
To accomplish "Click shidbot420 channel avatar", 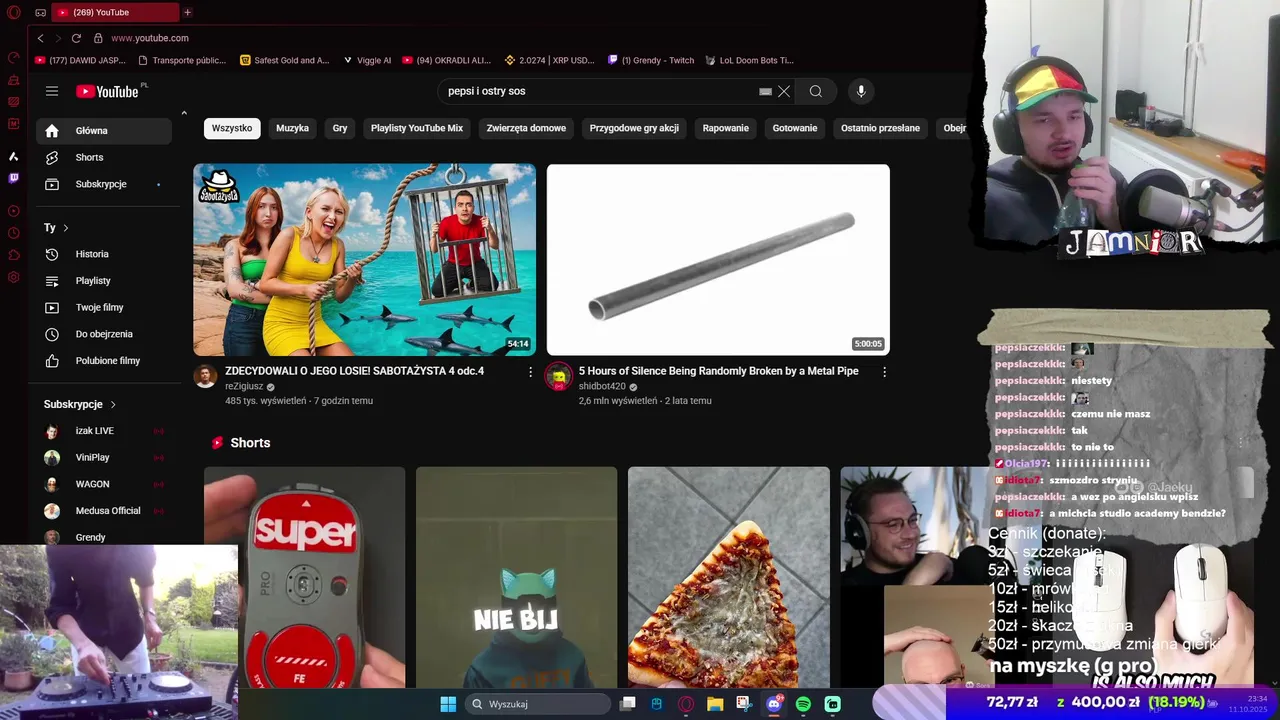I will pos(558,376).
